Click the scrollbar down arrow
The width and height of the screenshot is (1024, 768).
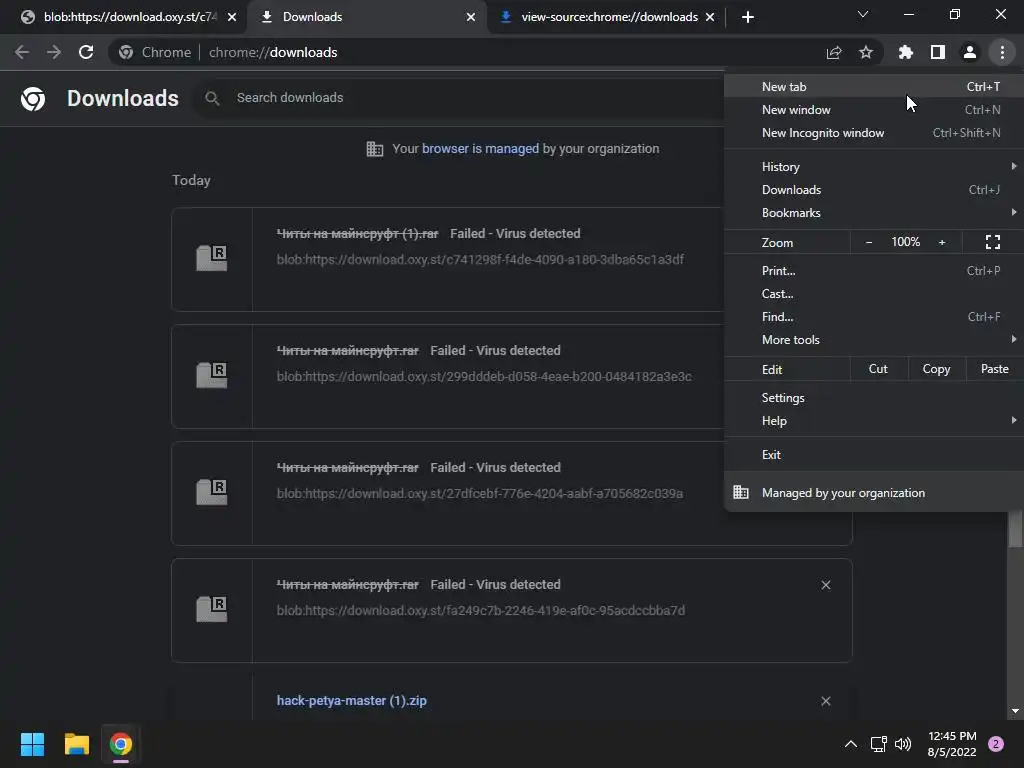pyautogui.click(x=1015, y=711)
